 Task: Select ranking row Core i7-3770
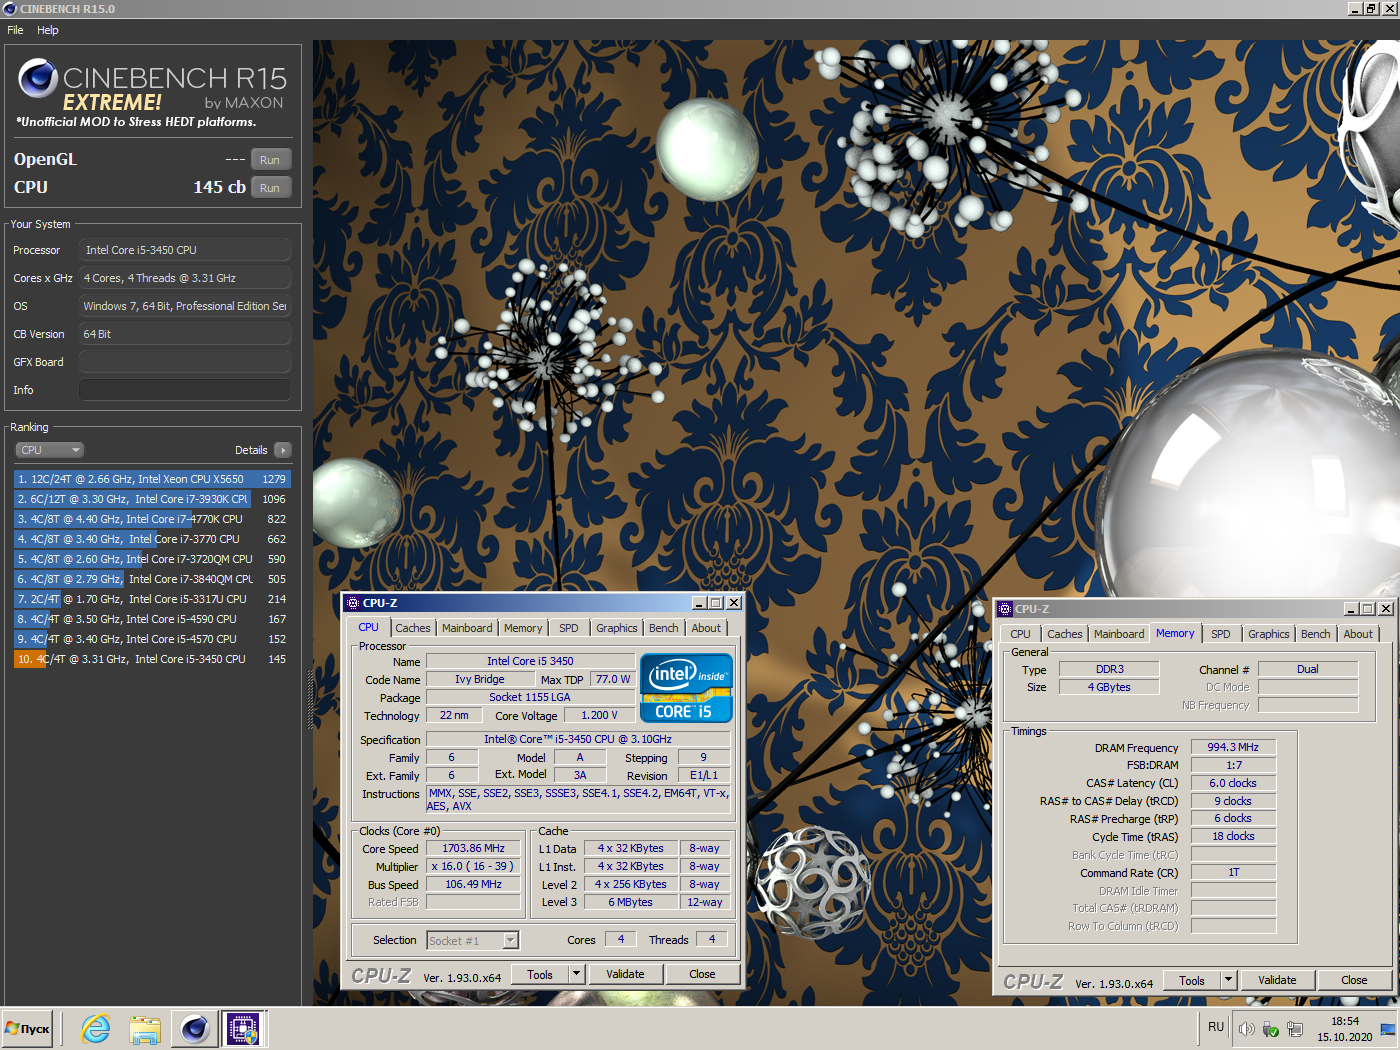pos(152,539)
